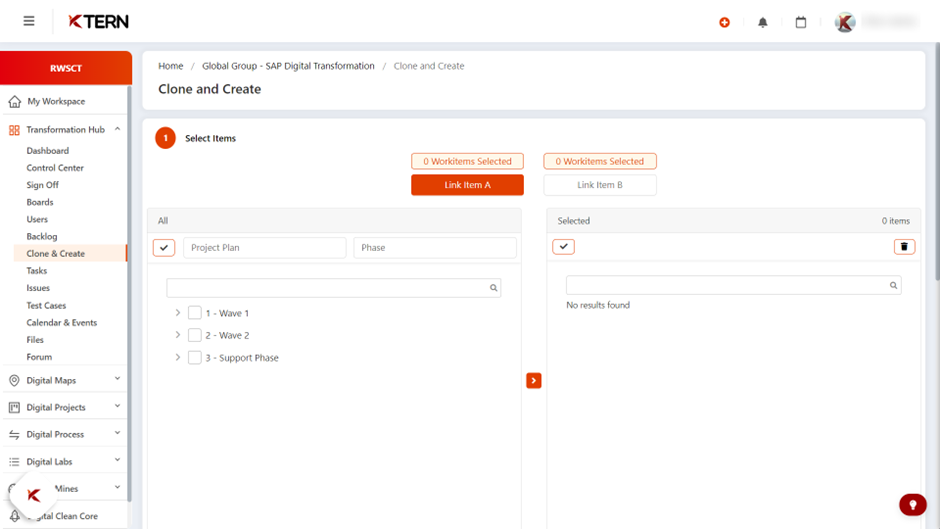This screenshot has height=529, width=940.
Task: Open Boards in sidebar
Action: 40,202
